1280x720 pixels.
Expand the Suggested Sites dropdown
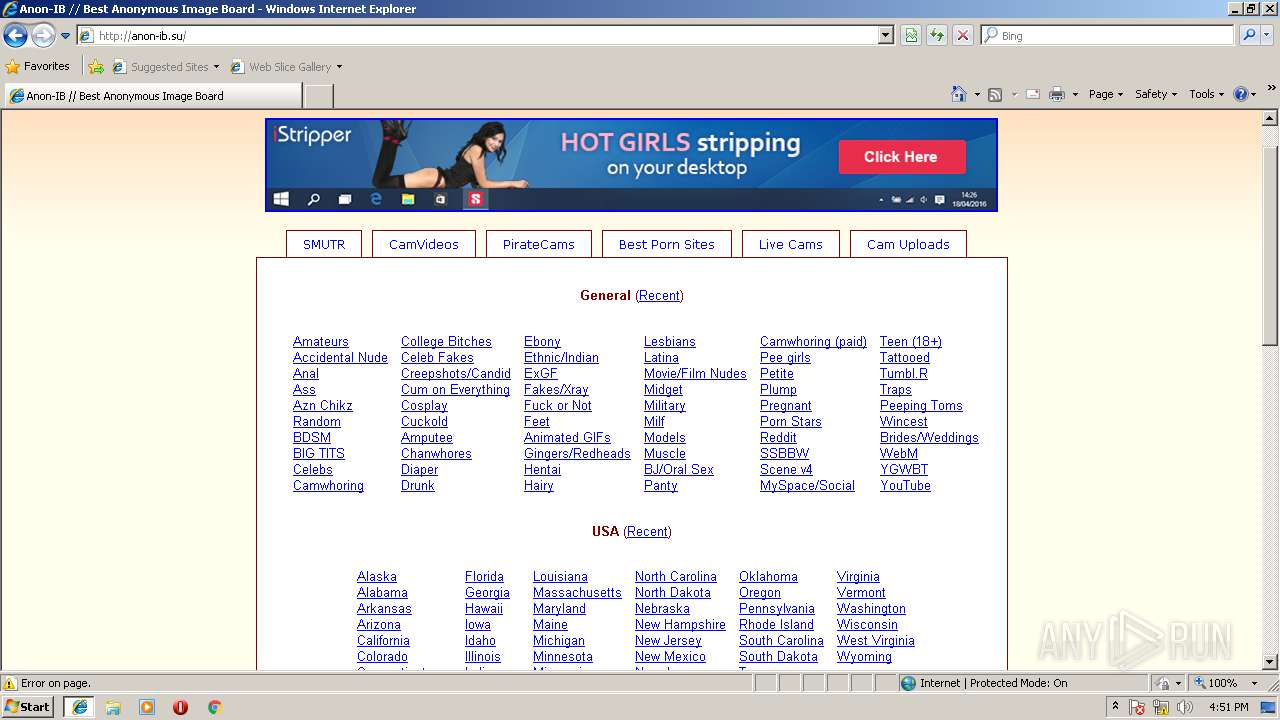click(x=216, y=67)
